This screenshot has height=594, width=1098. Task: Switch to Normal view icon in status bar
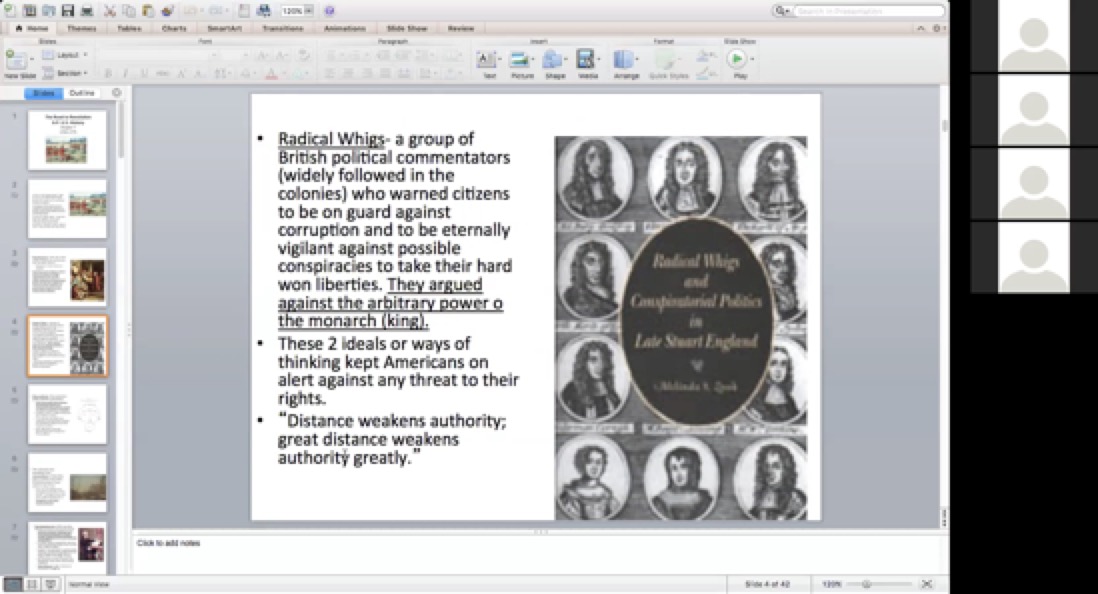13,583
